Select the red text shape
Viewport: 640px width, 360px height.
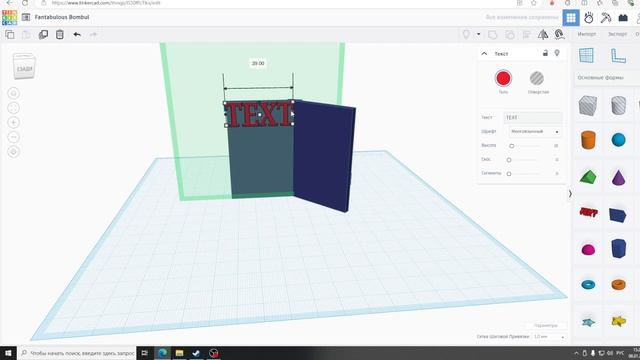tap(588, 212)
